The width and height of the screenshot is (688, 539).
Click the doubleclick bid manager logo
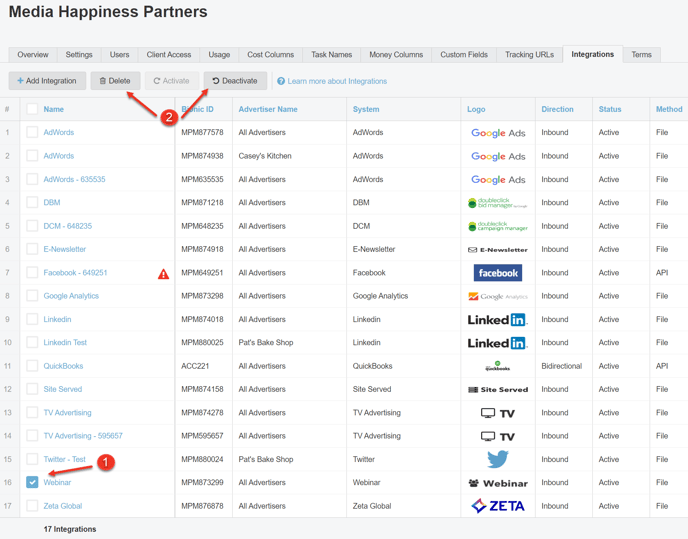498,203
